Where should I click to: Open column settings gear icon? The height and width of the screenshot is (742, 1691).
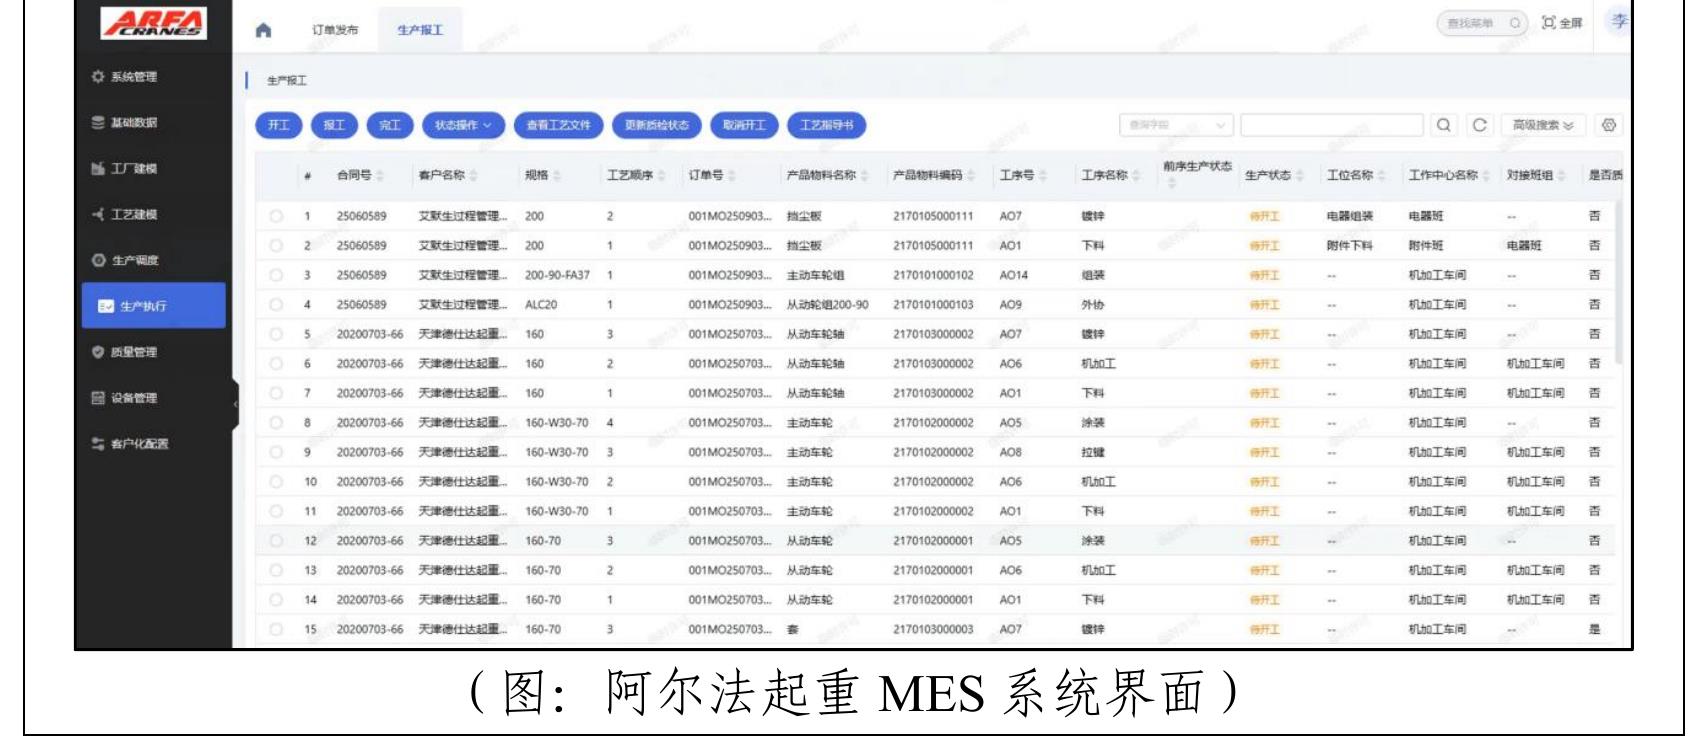pos(1609,125)
